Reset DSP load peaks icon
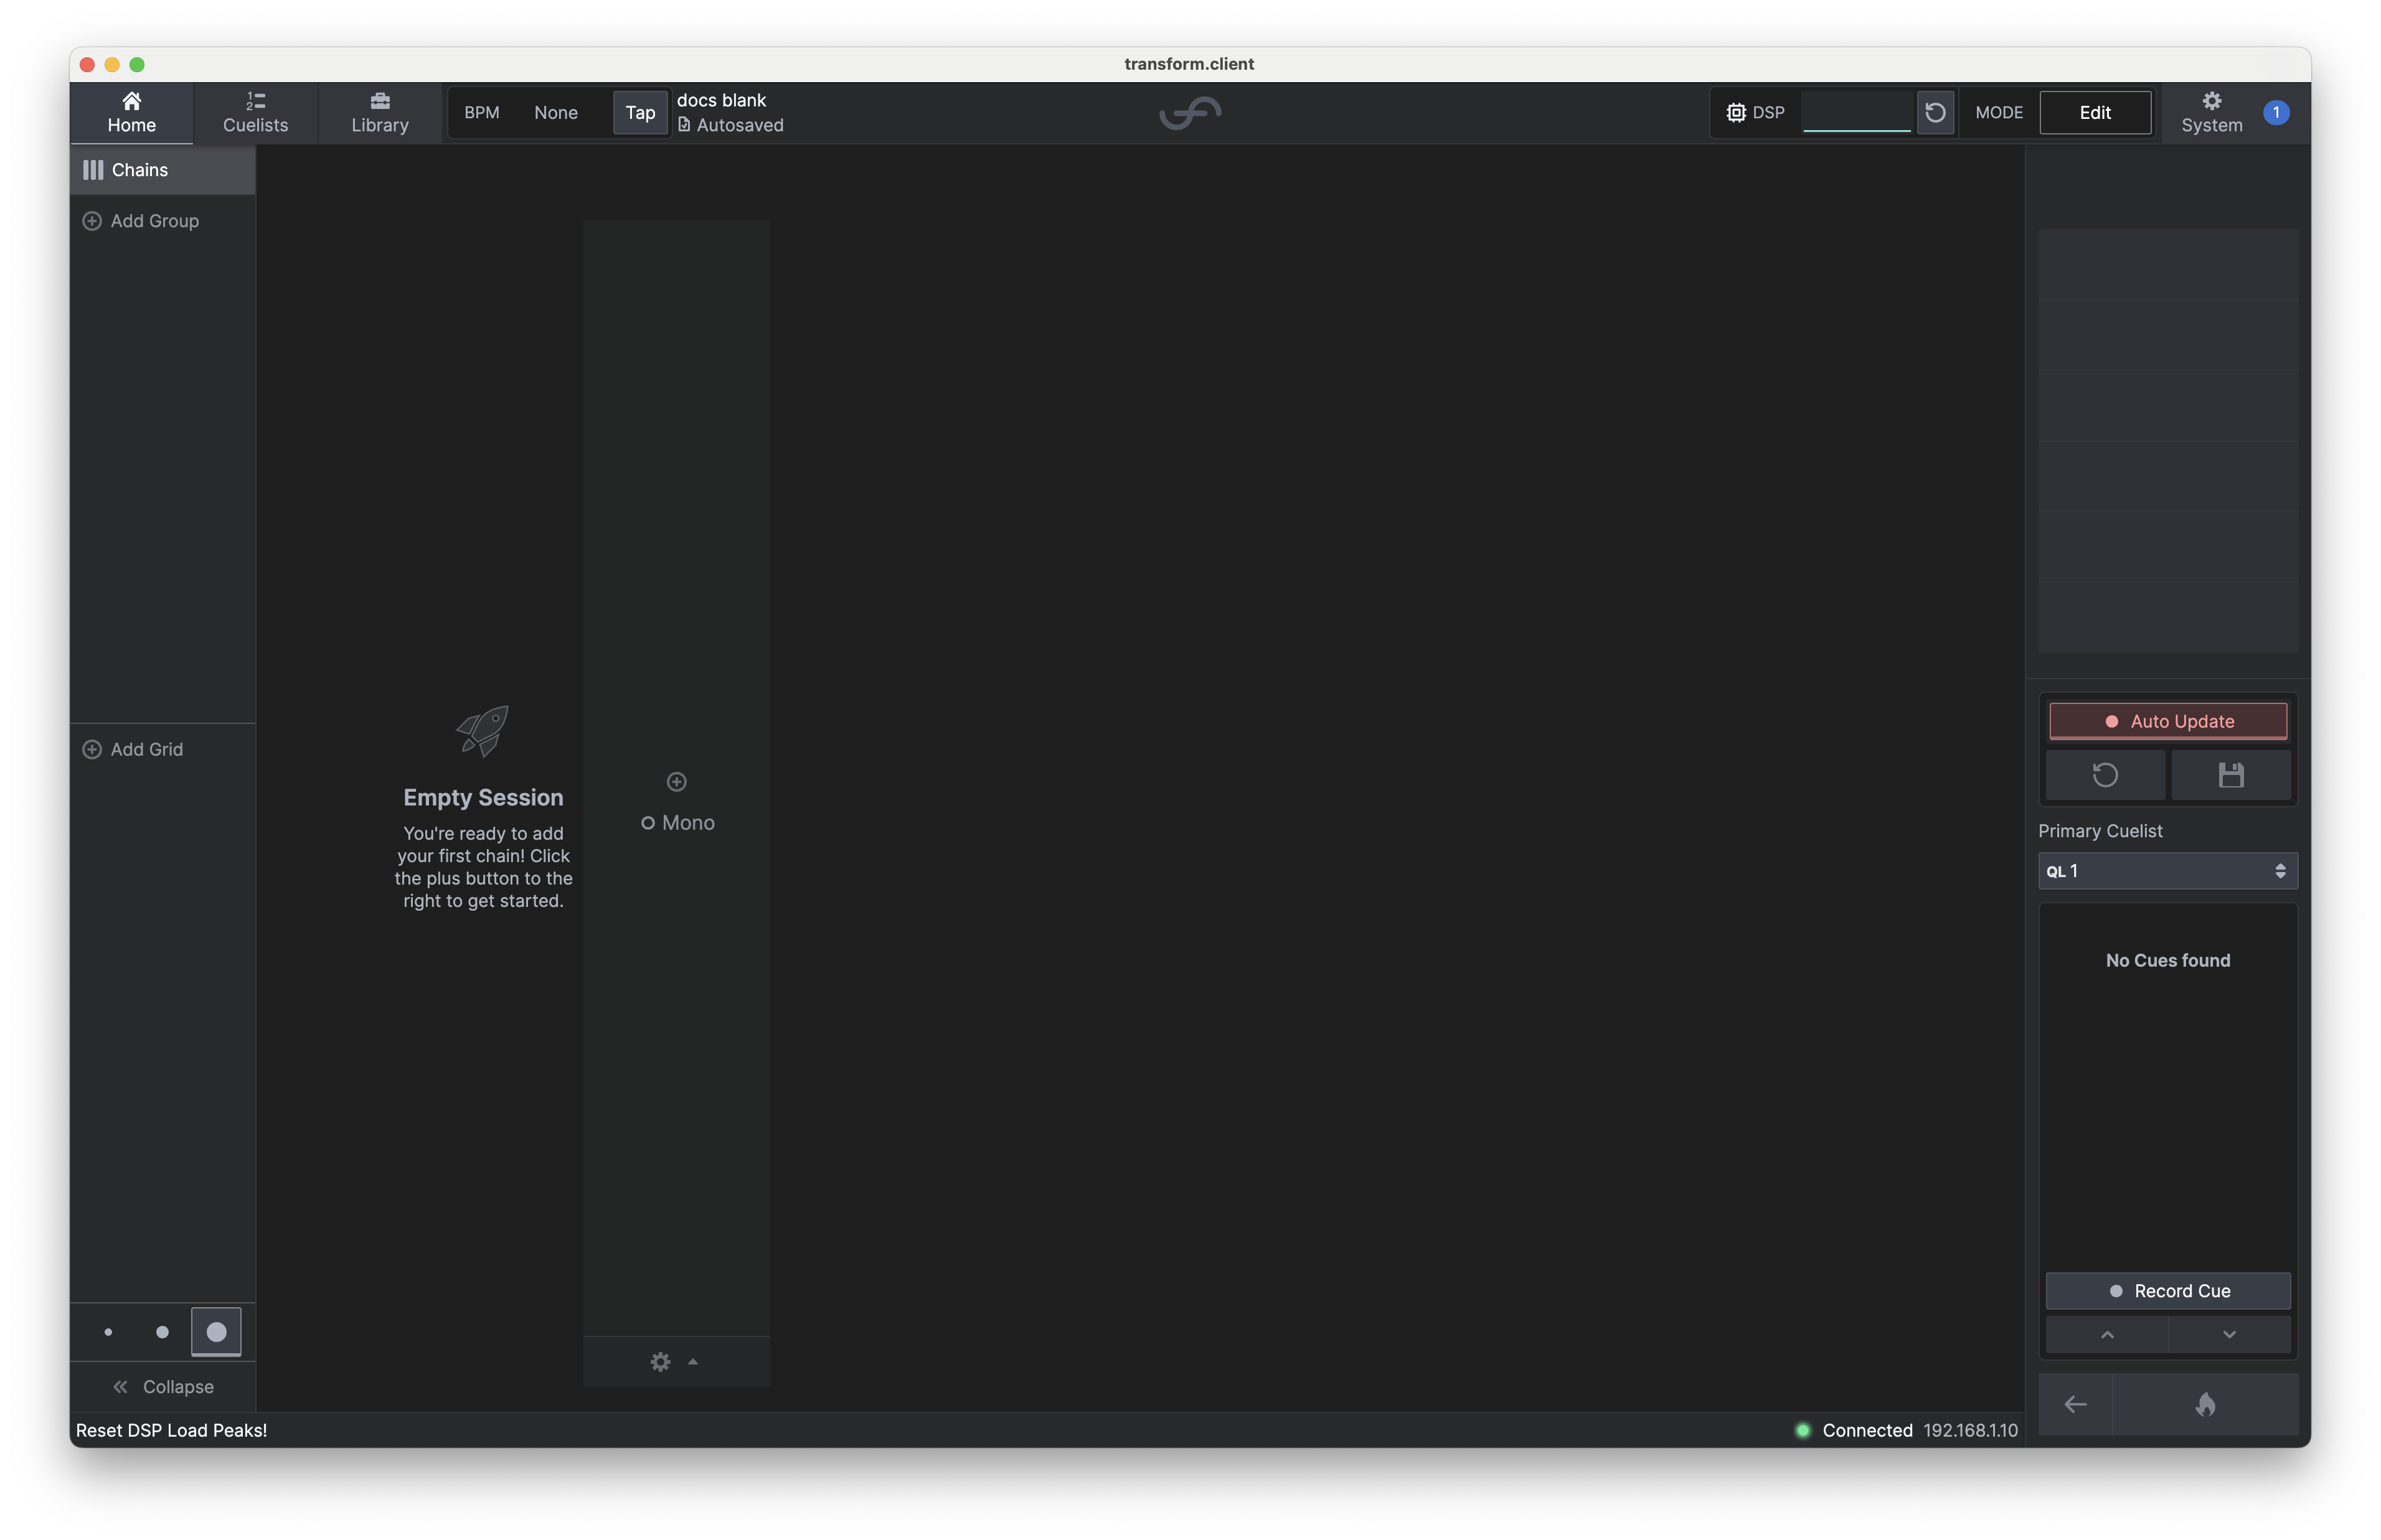This screenshot has height=1540, width=2381. (x=1934, y=112)
